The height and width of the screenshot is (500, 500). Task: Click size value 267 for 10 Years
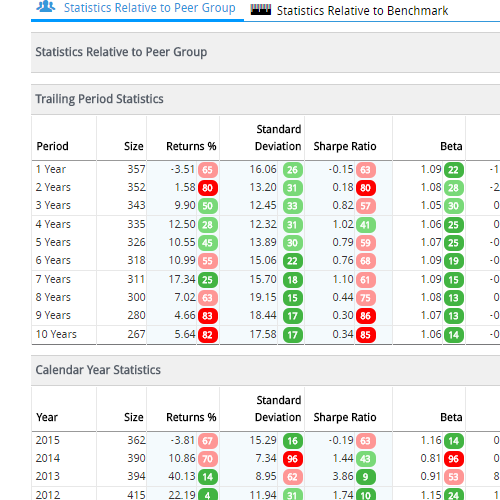[x=136, y=334]
